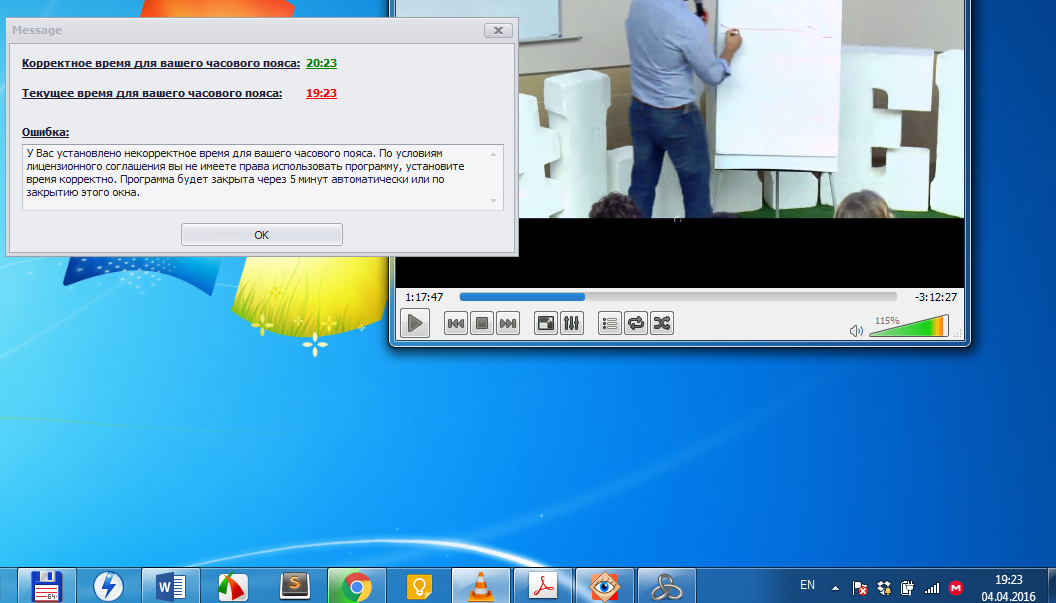1056x603 pixels.
Task: Click the Play button in VLC
Action: [x=415, y=323]
